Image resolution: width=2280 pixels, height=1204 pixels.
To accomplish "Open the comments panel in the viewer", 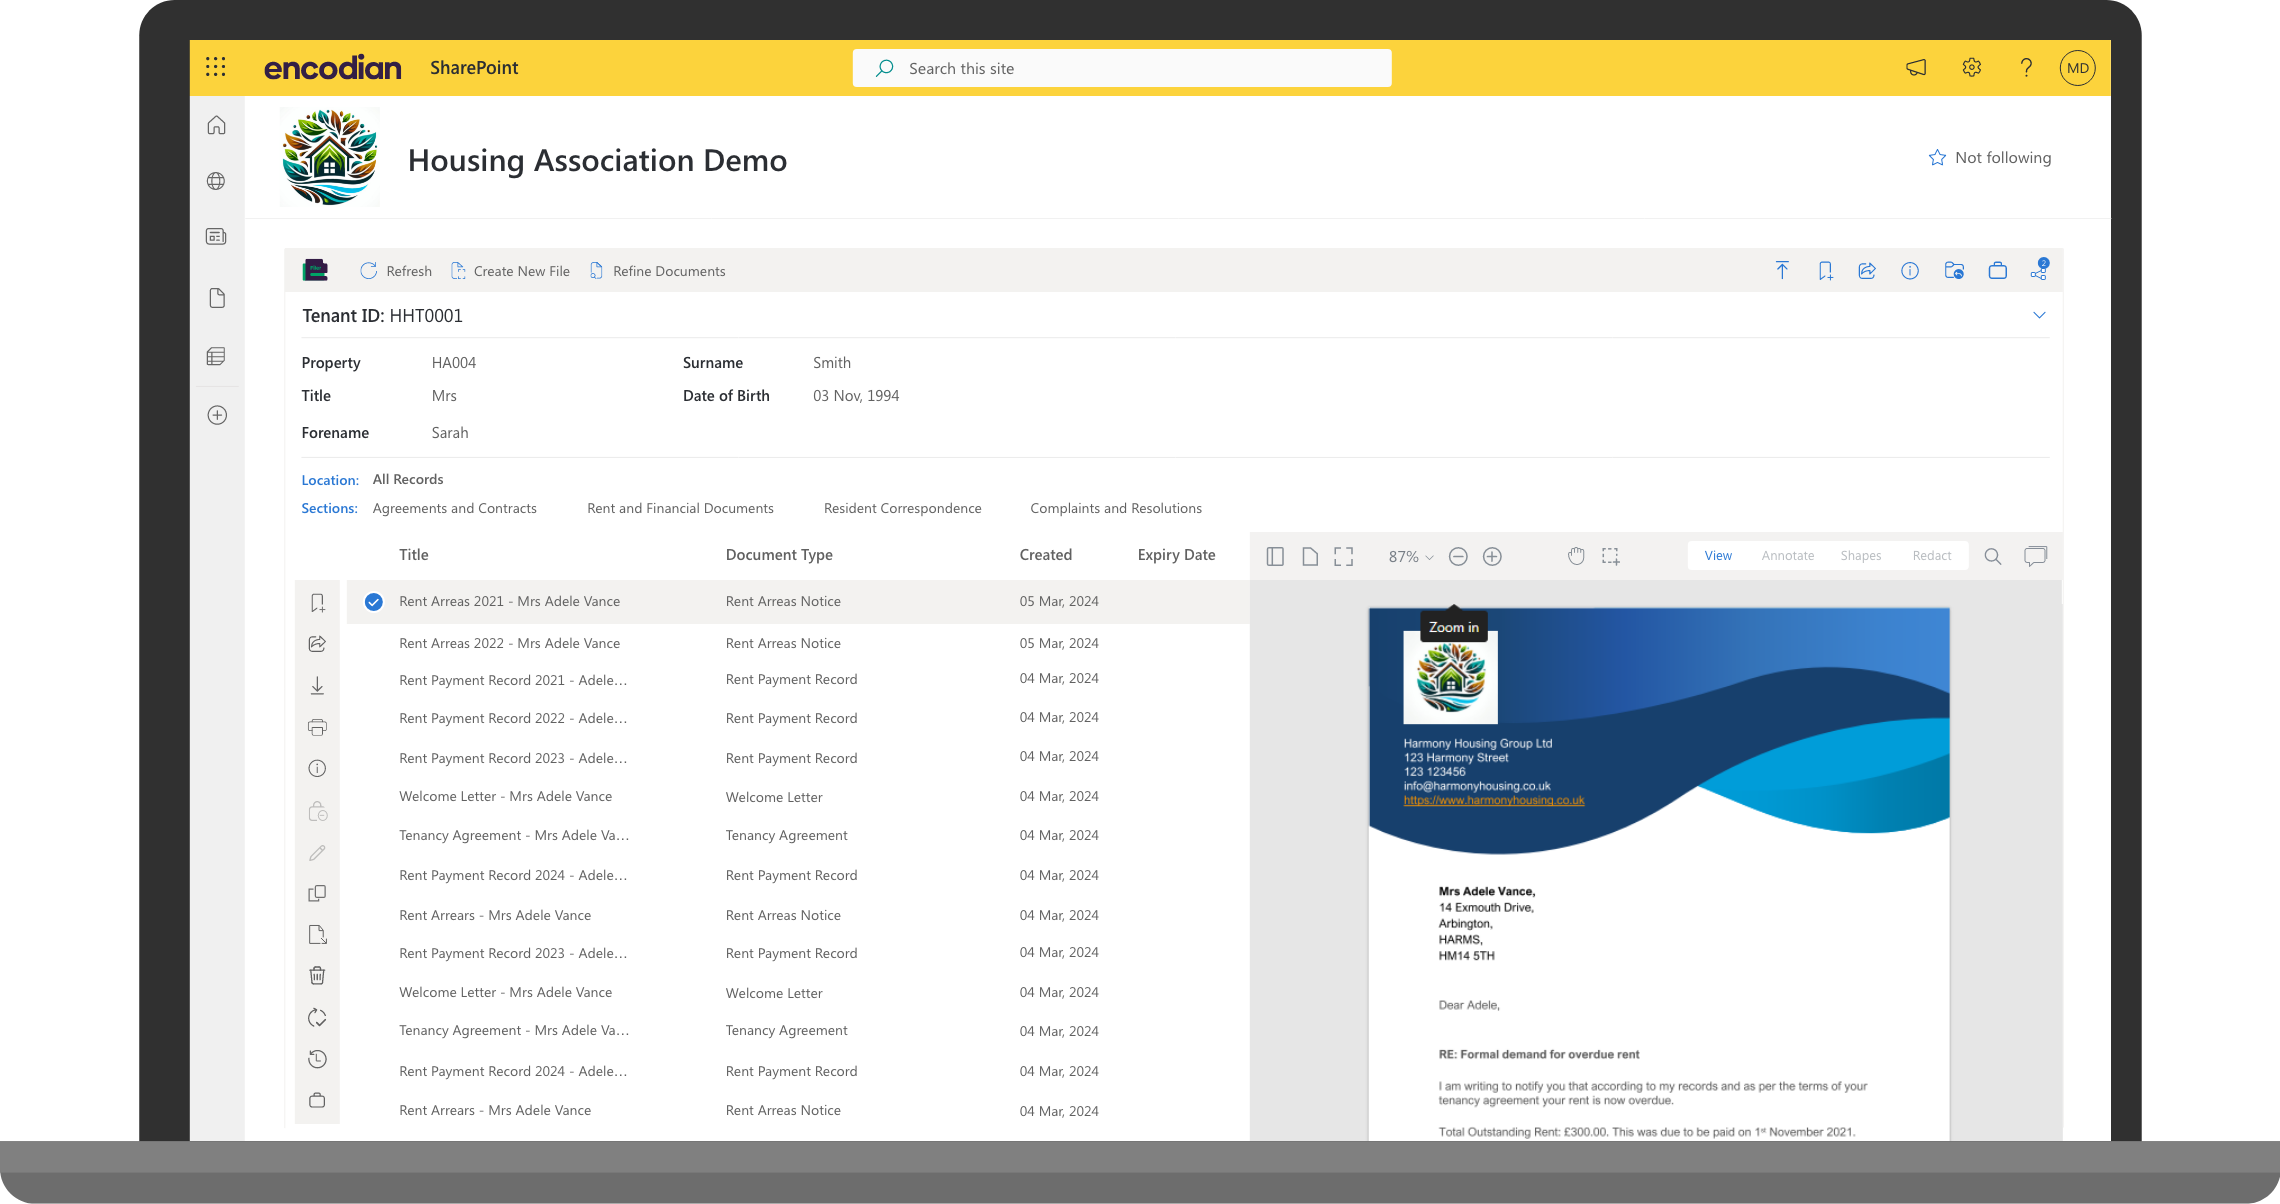I will [2036, 556].
